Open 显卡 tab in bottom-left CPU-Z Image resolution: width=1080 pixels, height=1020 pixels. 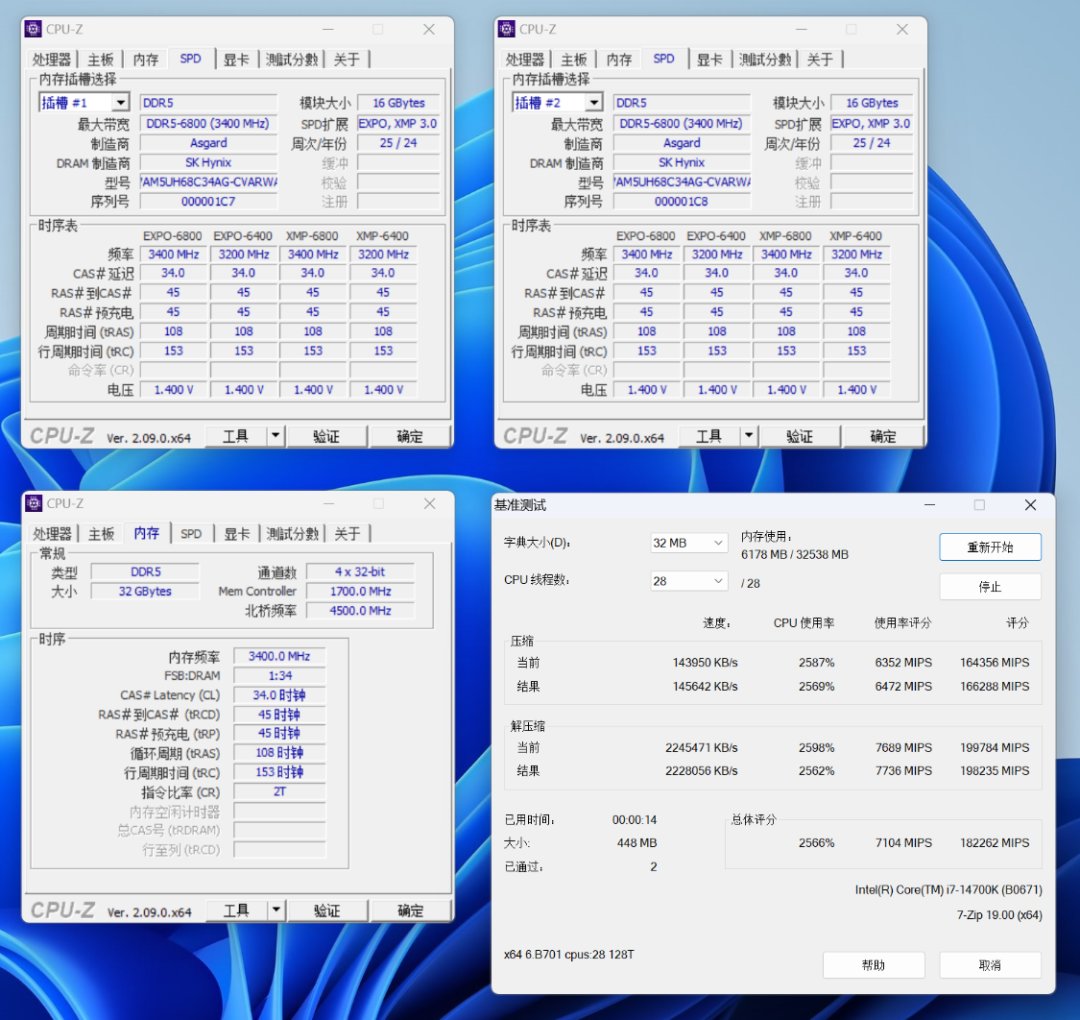[x=237, y=534]
